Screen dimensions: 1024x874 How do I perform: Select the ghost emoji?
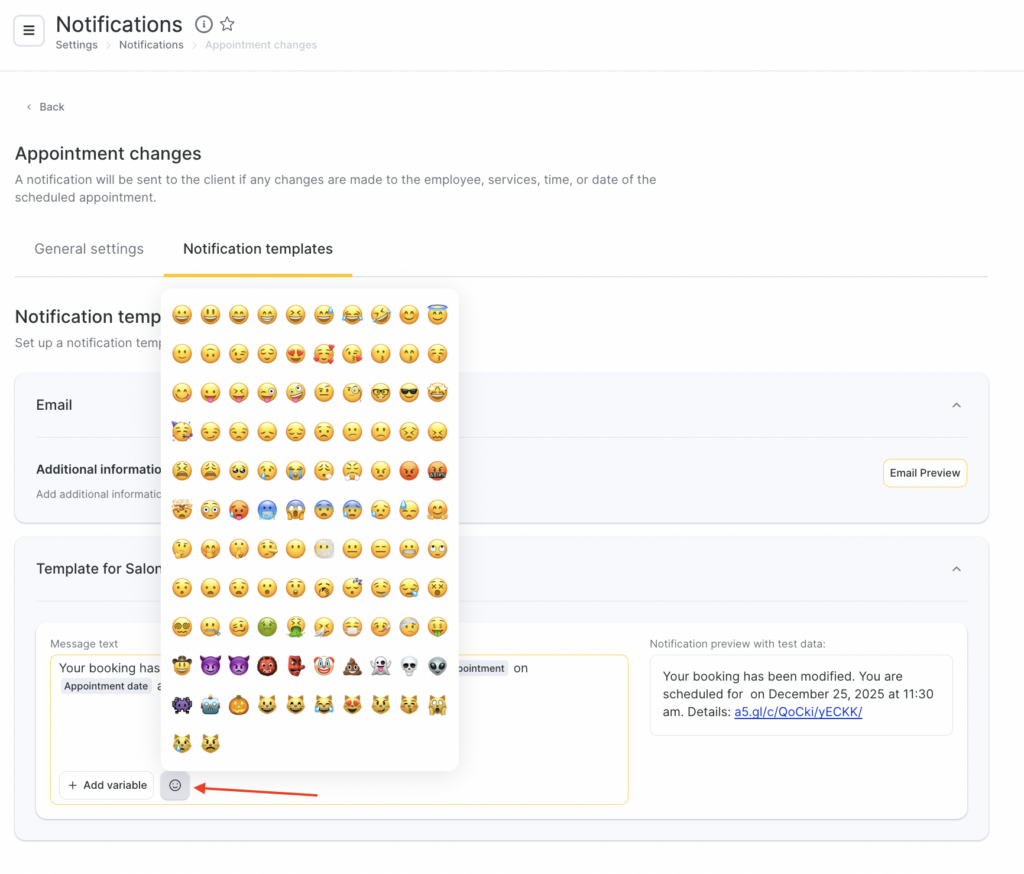[381, 666]
